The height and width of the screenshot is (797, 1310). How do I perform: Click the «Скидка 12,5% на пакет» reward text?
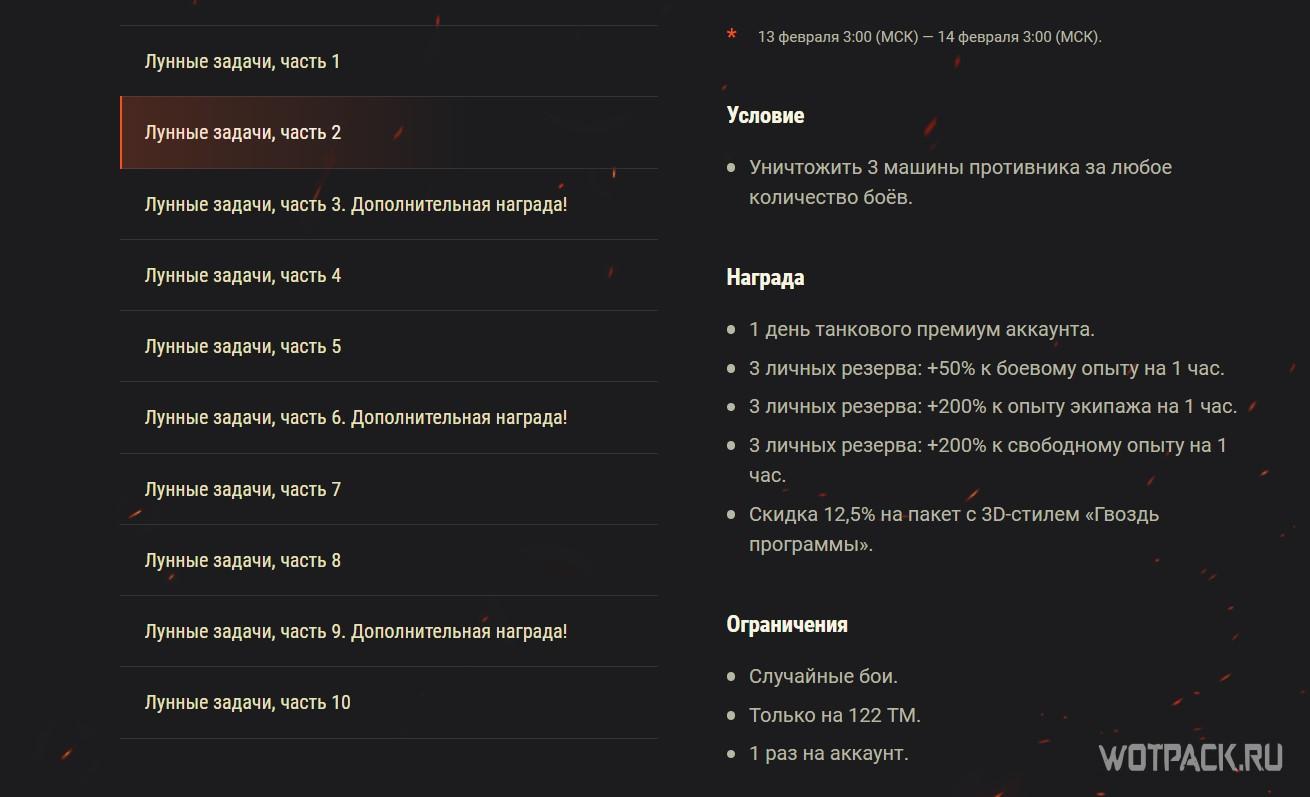pyautogui.click(x=953, y=515)
